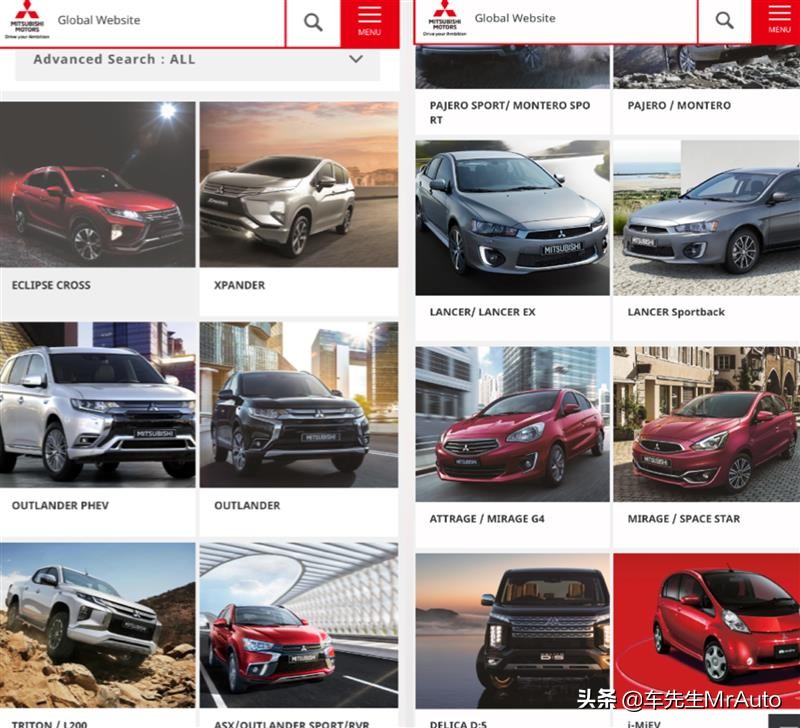Open the black Outlander car photo

point(299,404)
